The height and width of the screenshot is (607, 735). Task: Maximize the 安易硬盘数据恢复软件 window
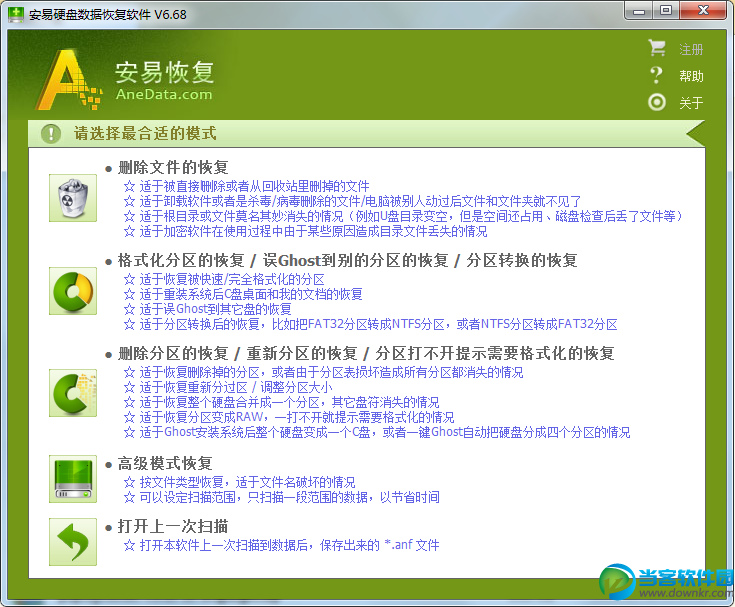tap(666, 11)
